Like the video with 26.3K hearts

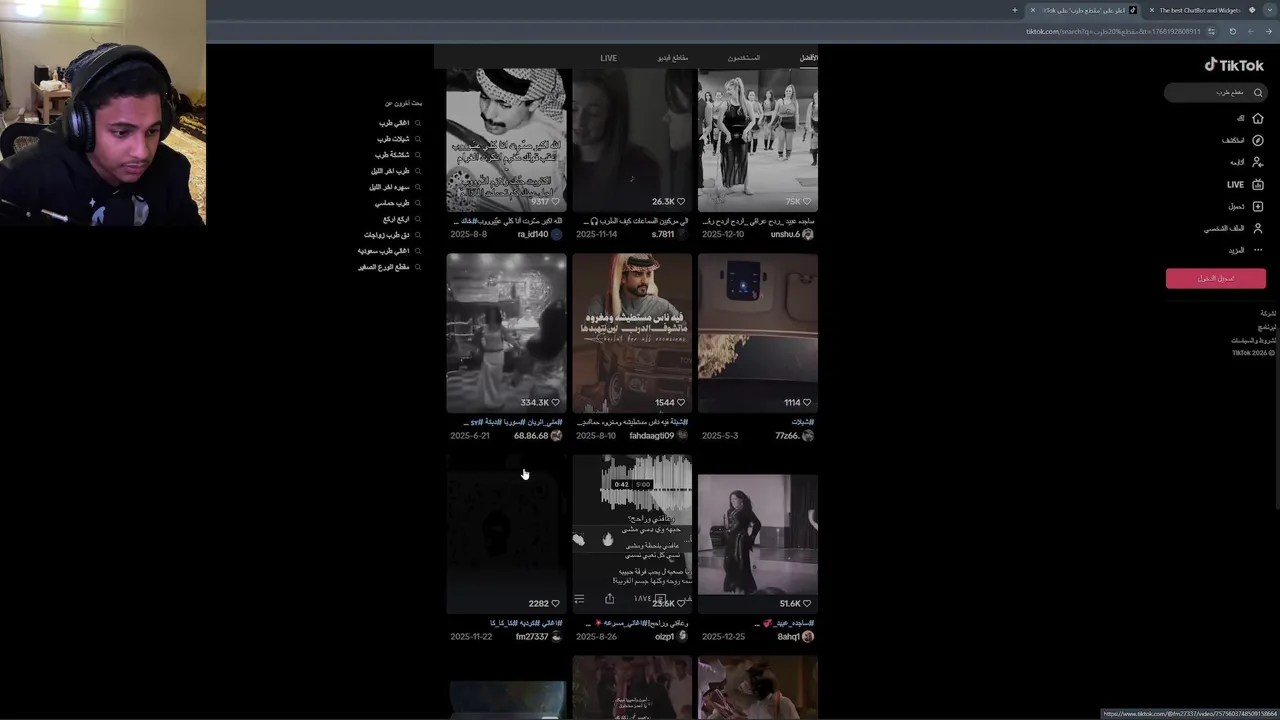tap(681, 201)
